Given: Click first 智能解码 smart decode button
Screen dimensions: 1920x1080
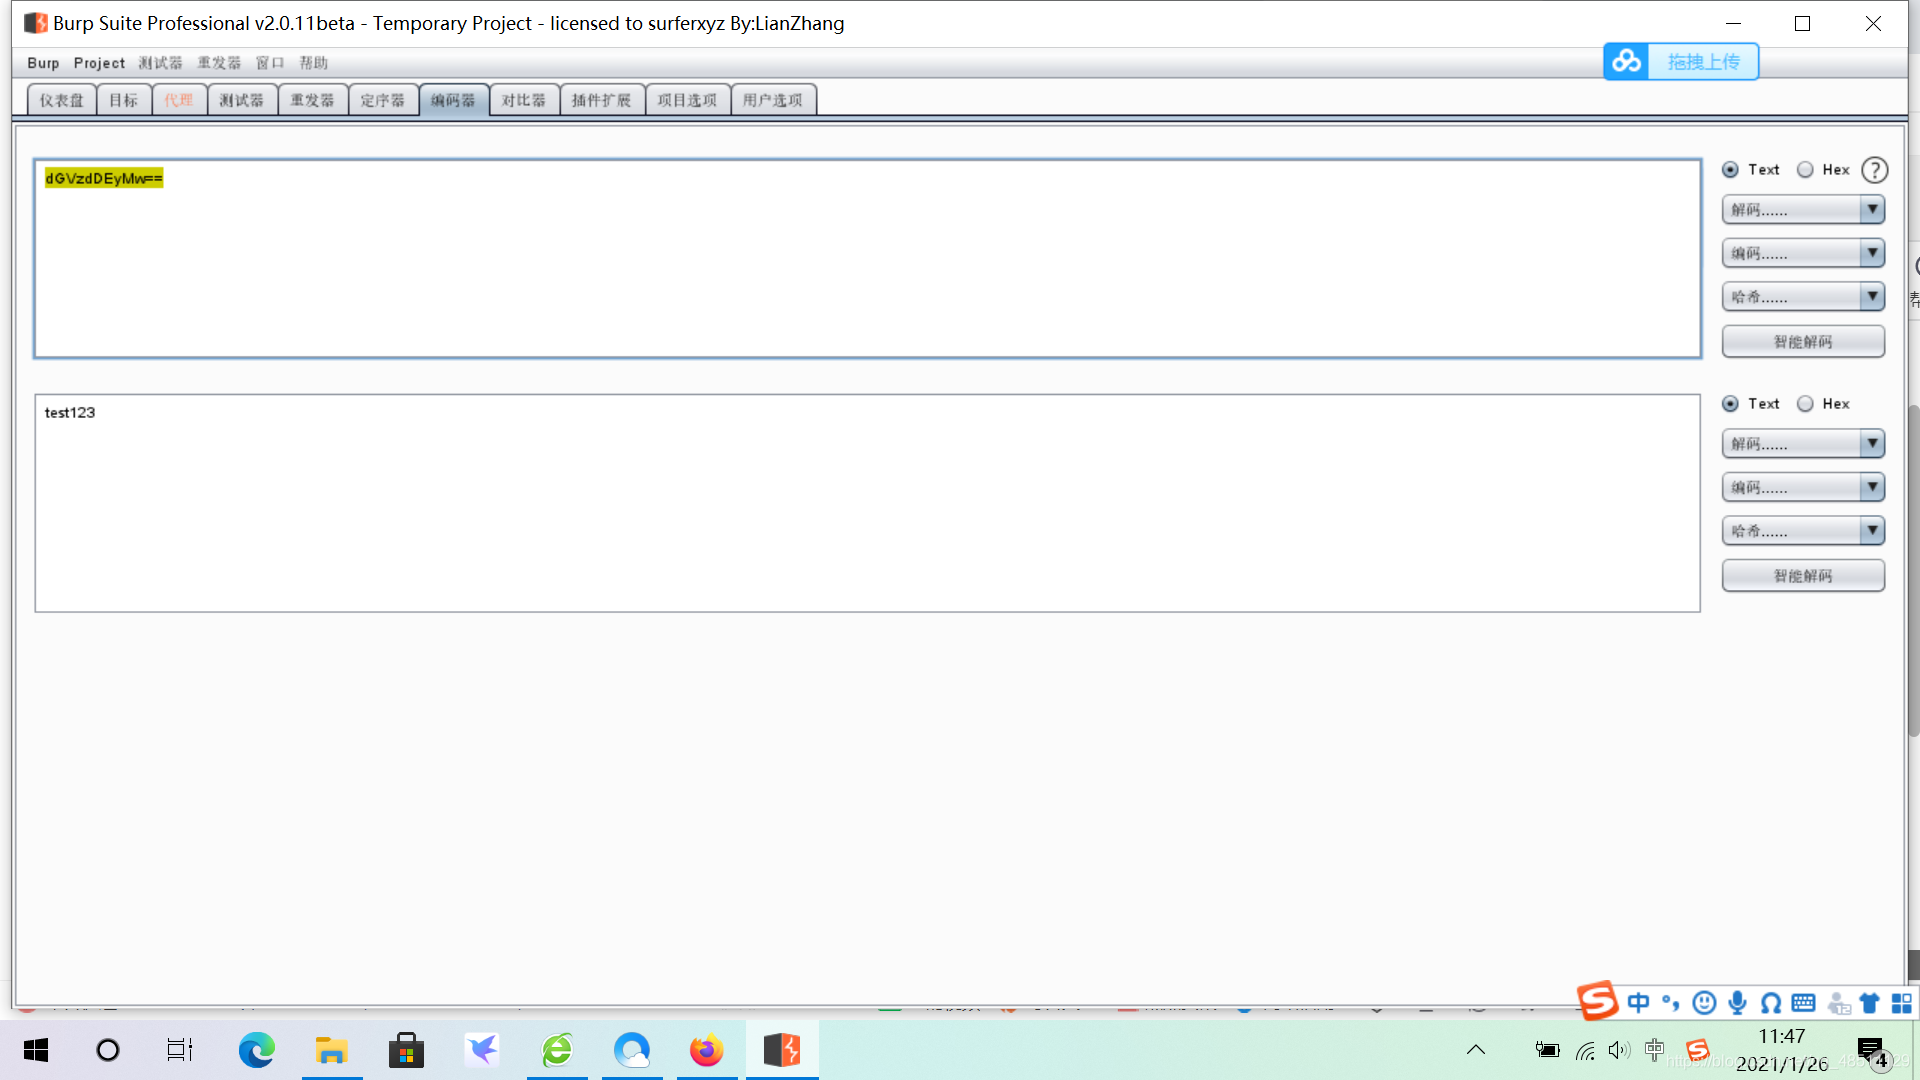Looking at the screenshot, I should click(1803, 342).
